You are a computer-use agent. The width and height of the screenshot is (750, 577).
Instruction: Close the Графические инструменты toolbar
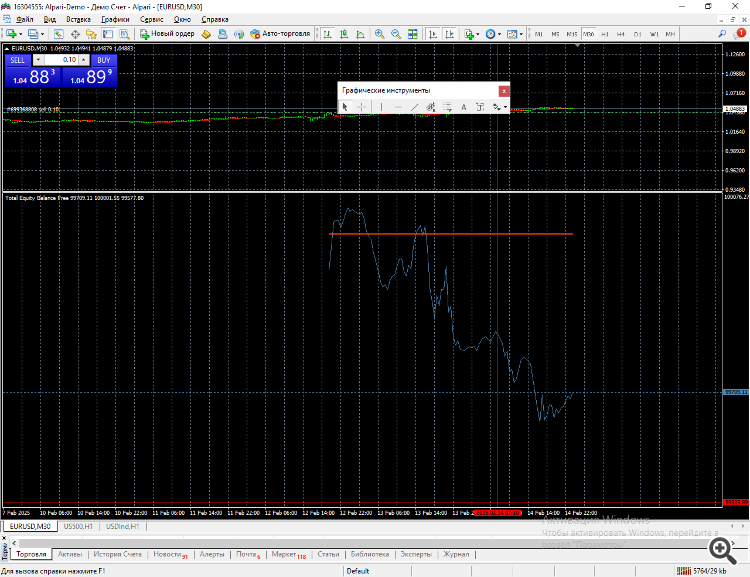pos(504,91)
